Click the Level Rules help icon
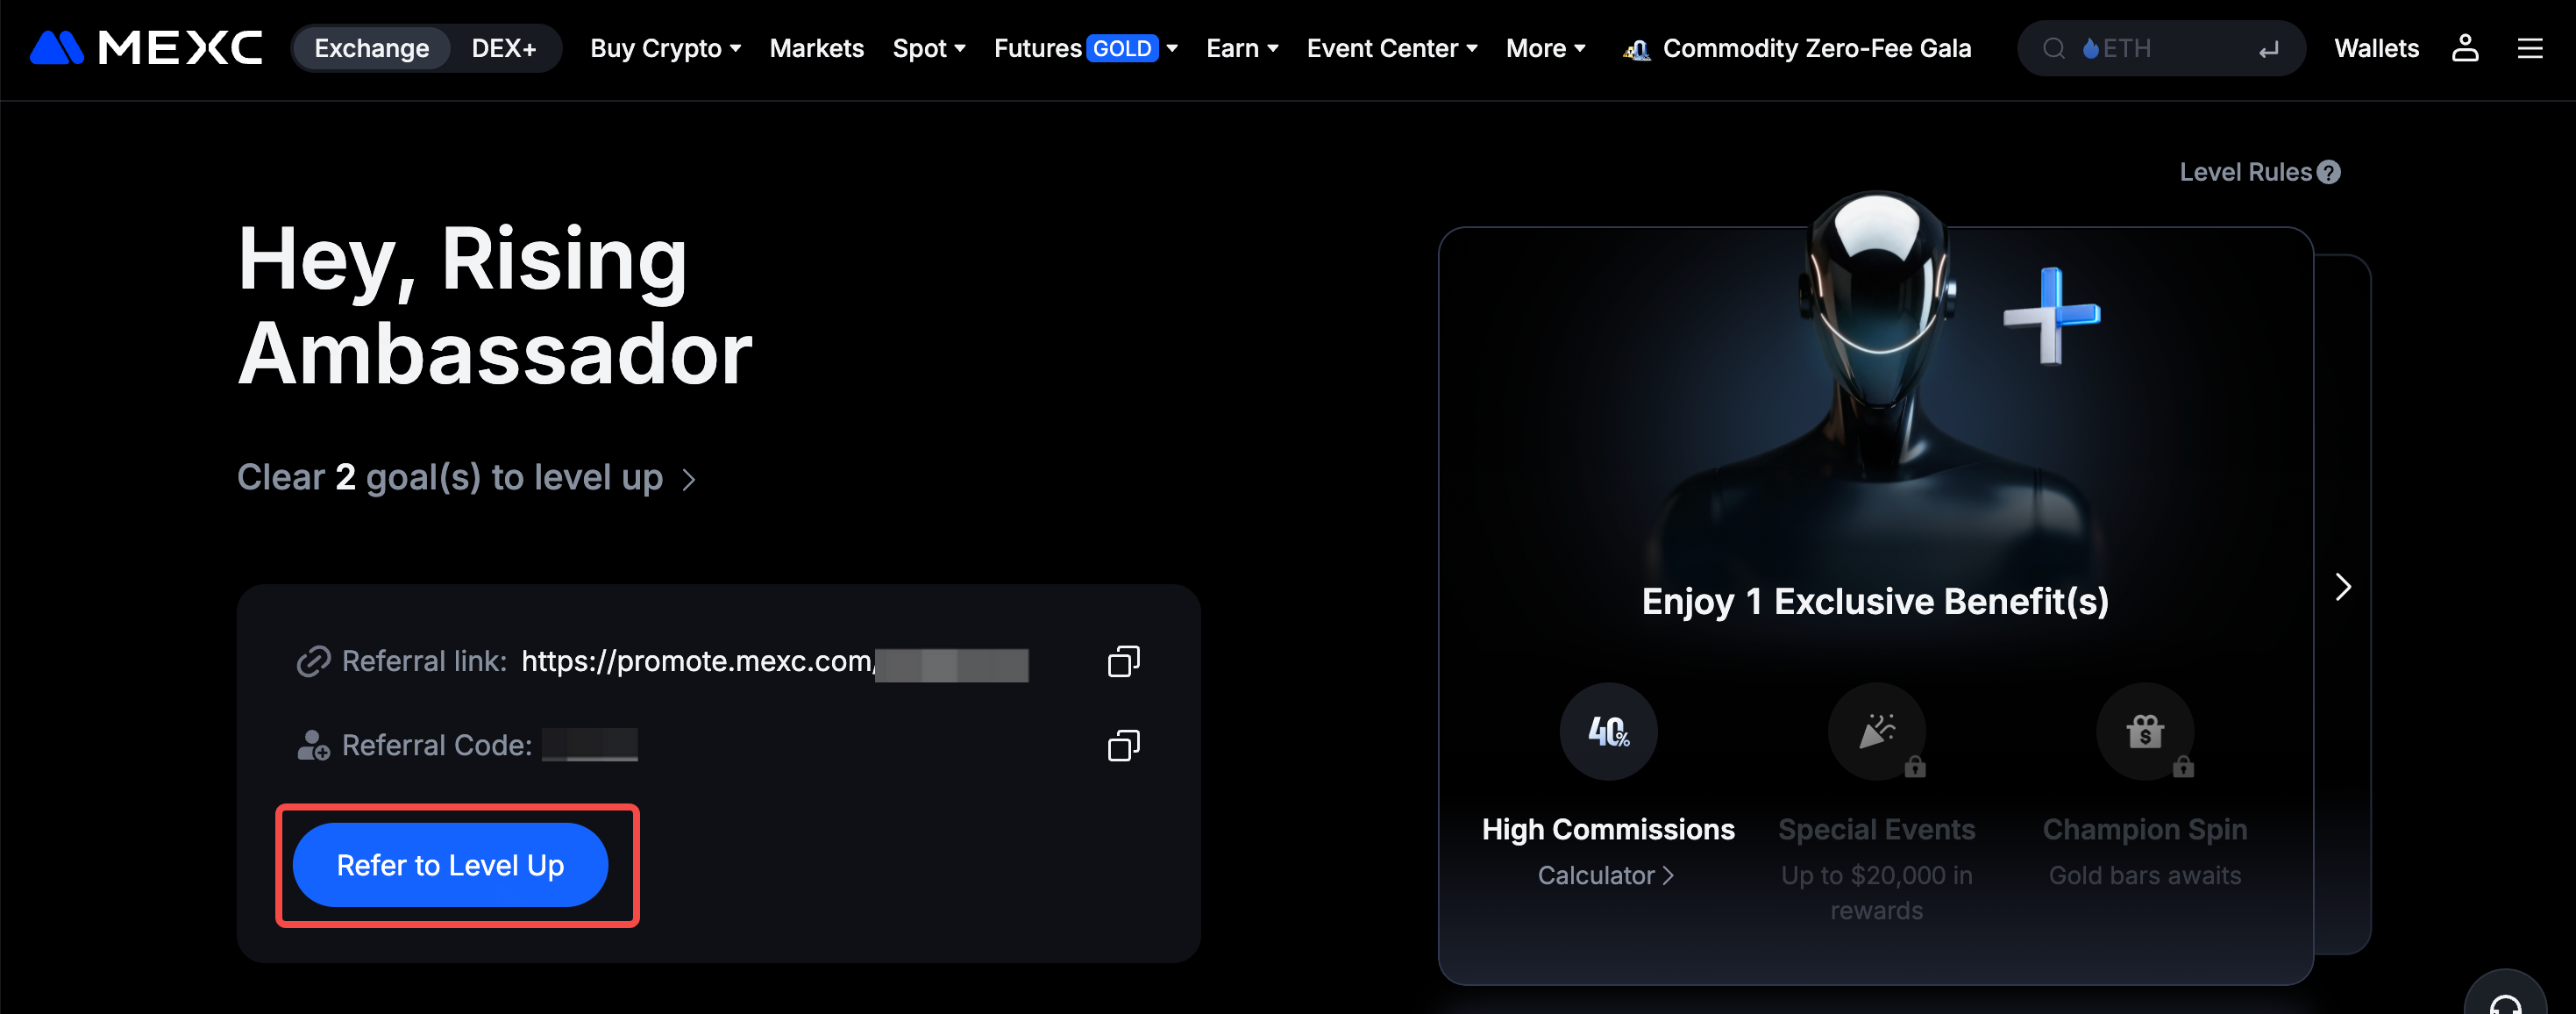The image size is (2576, 1014). pyautogui.click(x=2329, y=172)
